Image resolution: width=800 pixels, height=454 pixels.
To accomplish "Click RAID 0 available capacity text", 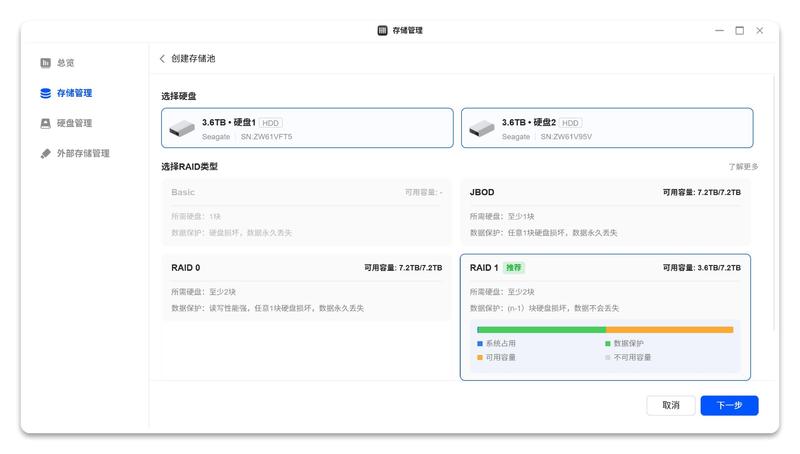I will coord(403,268).
